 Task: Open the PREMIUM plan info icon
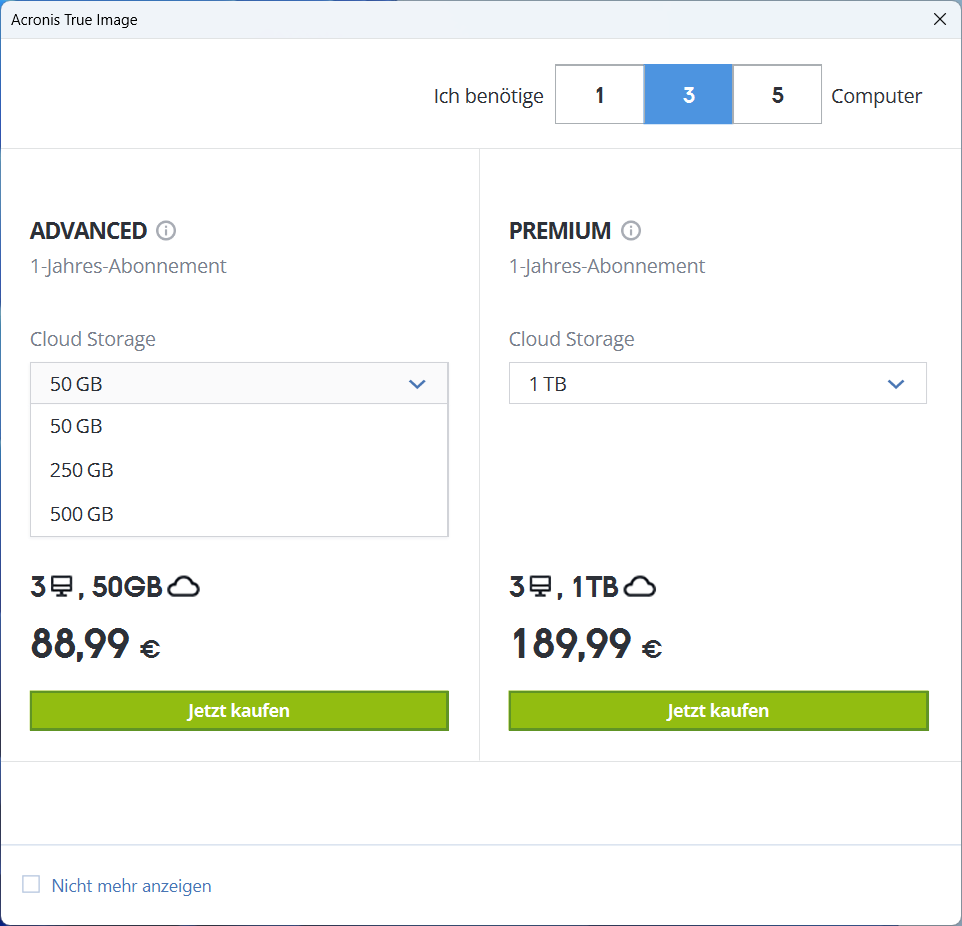click(631, 231)
